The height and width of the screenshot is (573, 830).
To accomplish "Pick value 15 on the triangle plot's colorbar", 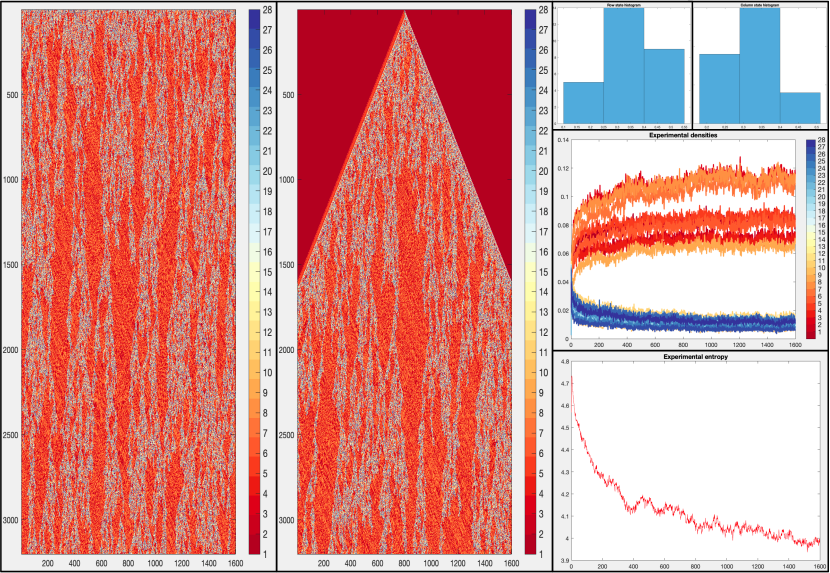I will click(x=530, y=270).
